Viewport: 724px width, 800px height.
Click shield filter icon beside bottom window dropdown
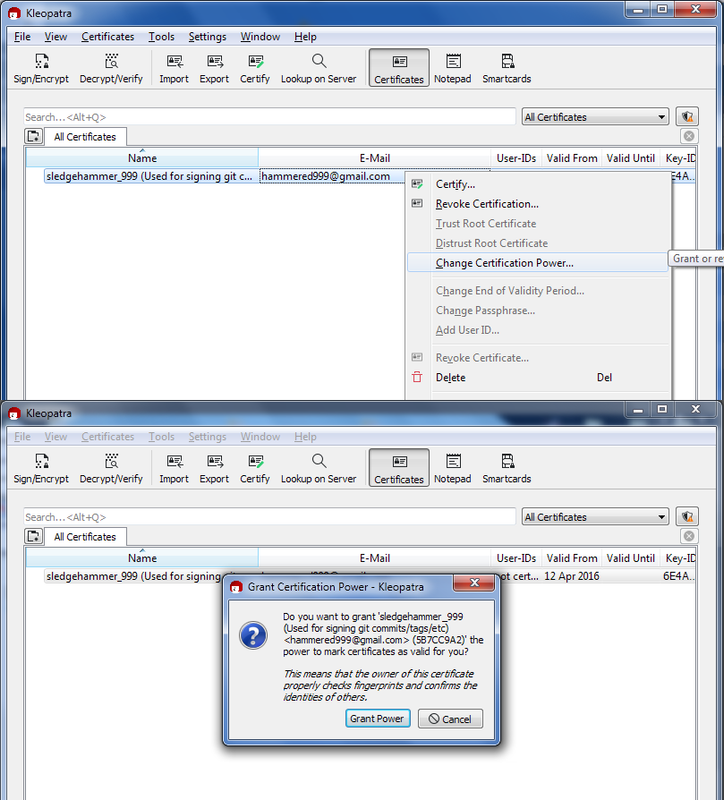coord(687,517)
